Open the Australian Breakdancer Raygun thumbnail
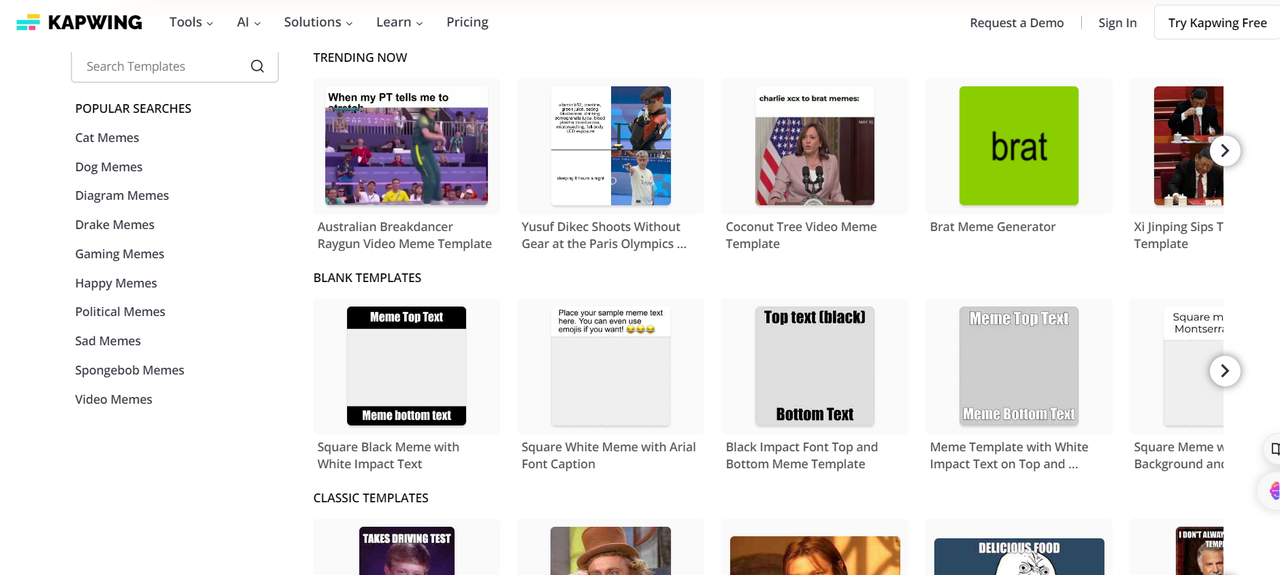Viewport: 1280px width, 575px height. tap(406, 146)
